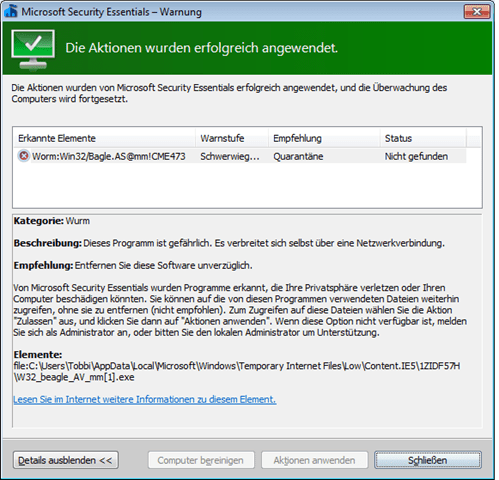Click the green monitor checkmark status icon
Image resolution: width=499 pixels, height=480 pixels.
click(x=33, y=49)
